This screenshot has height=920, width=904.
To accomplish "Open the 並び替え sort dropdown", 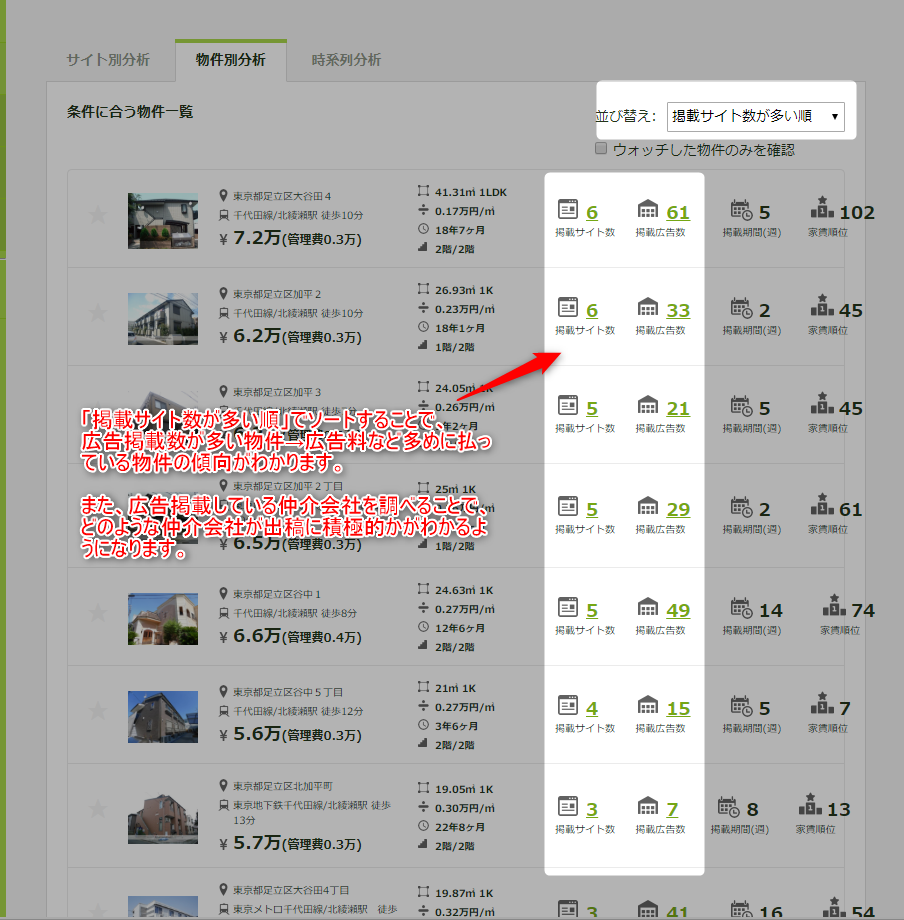I will click(756, 117).
